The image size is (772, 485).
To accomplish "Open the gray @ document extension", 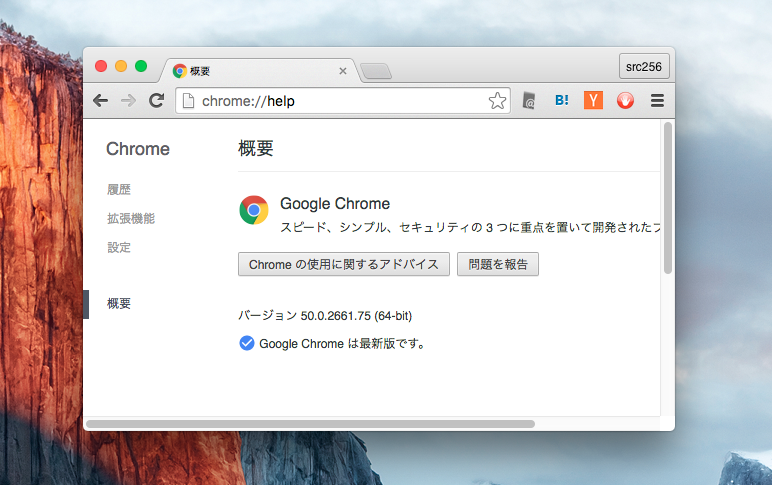I will (529, 100).
